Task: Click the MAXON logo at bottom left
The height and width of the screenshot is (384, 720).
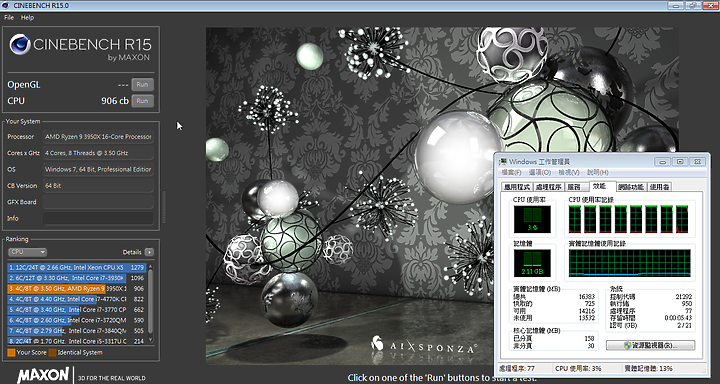Action: coord(43,375)
